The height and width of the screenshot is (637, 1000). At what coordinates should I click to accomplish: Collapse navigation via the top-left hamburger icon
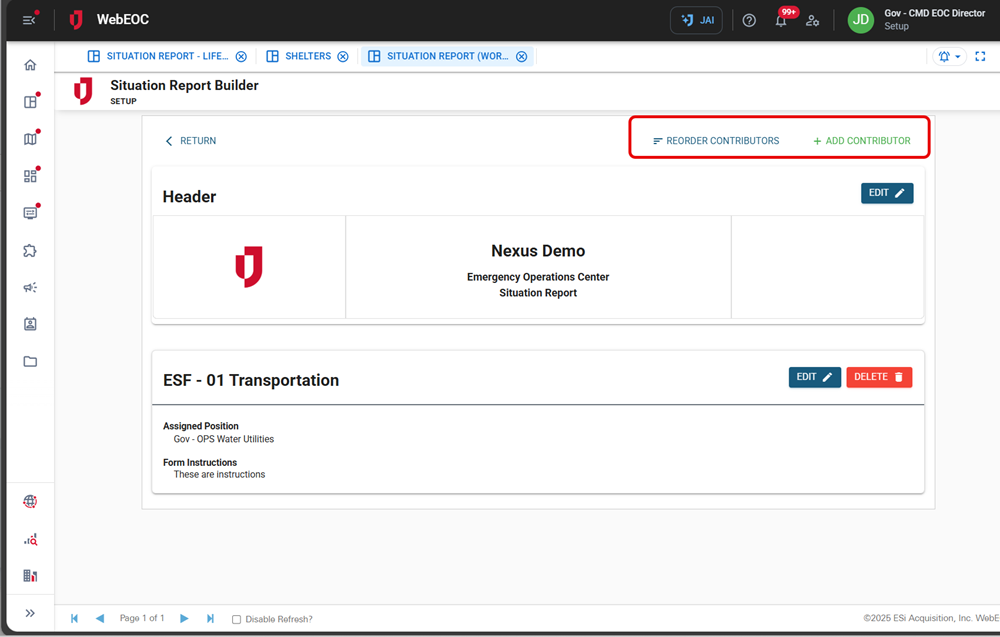27,18
